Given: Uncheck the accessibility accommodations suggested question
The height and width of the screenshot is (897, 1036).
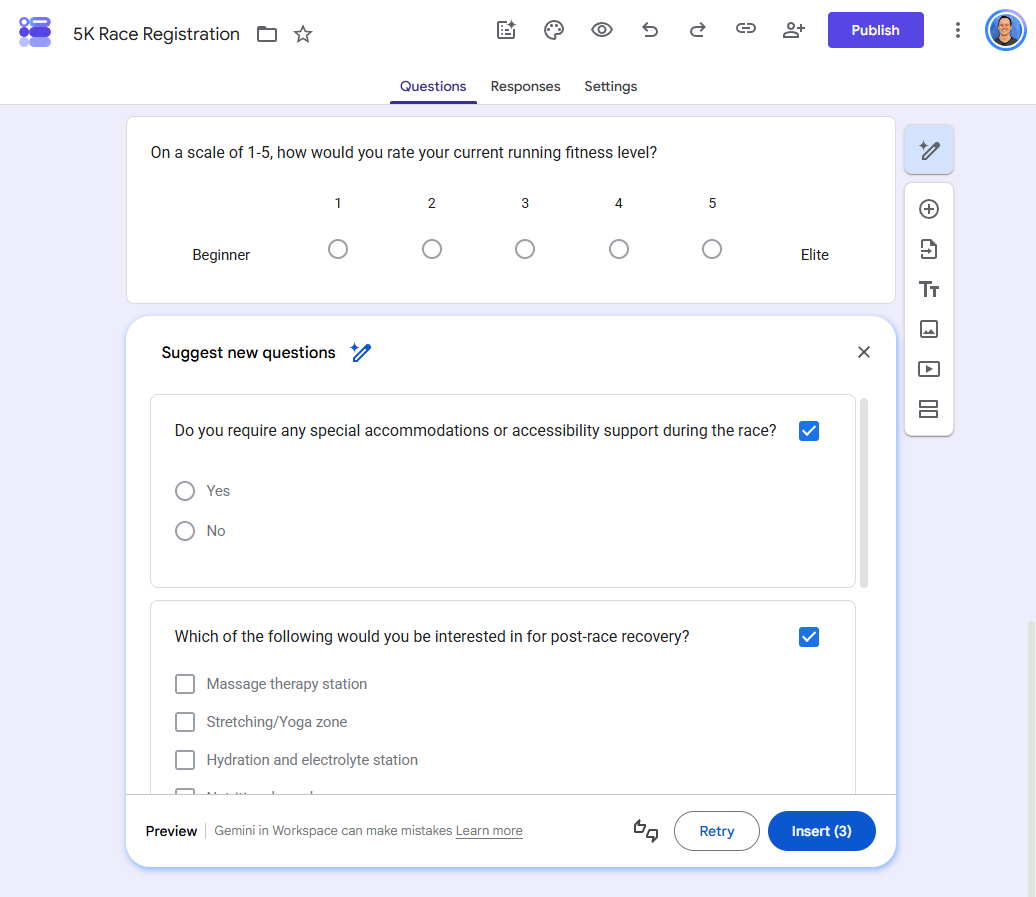Looking at the screenshot, I should [x=809, y=431].
